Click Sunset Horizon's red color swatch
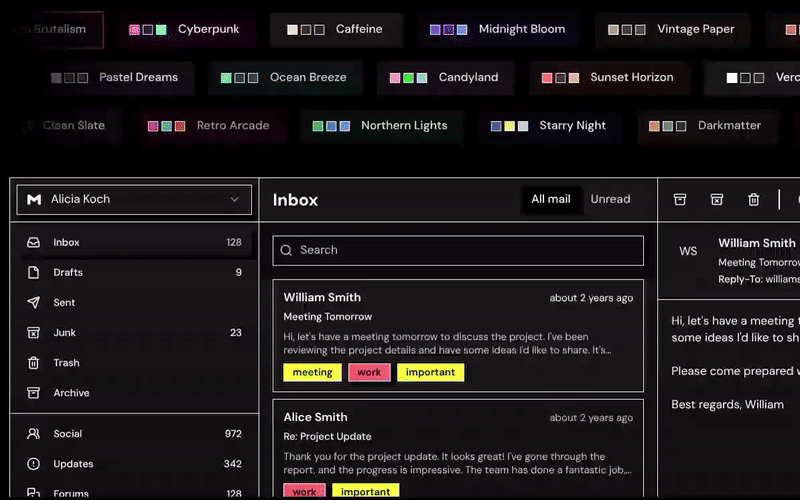This screenshot has height=500, width=800. coord(547,78)
